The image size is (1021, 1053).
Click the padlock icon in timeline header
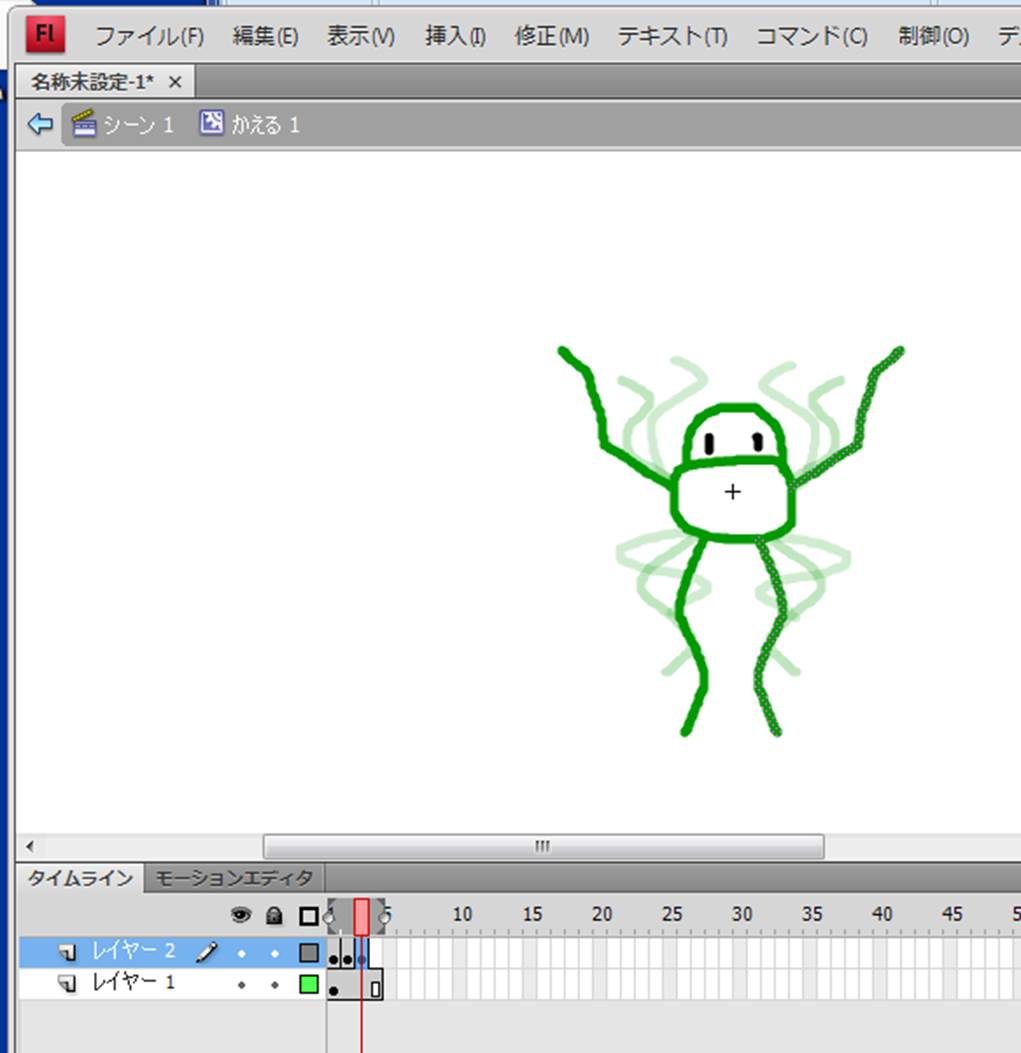point(274,915)
